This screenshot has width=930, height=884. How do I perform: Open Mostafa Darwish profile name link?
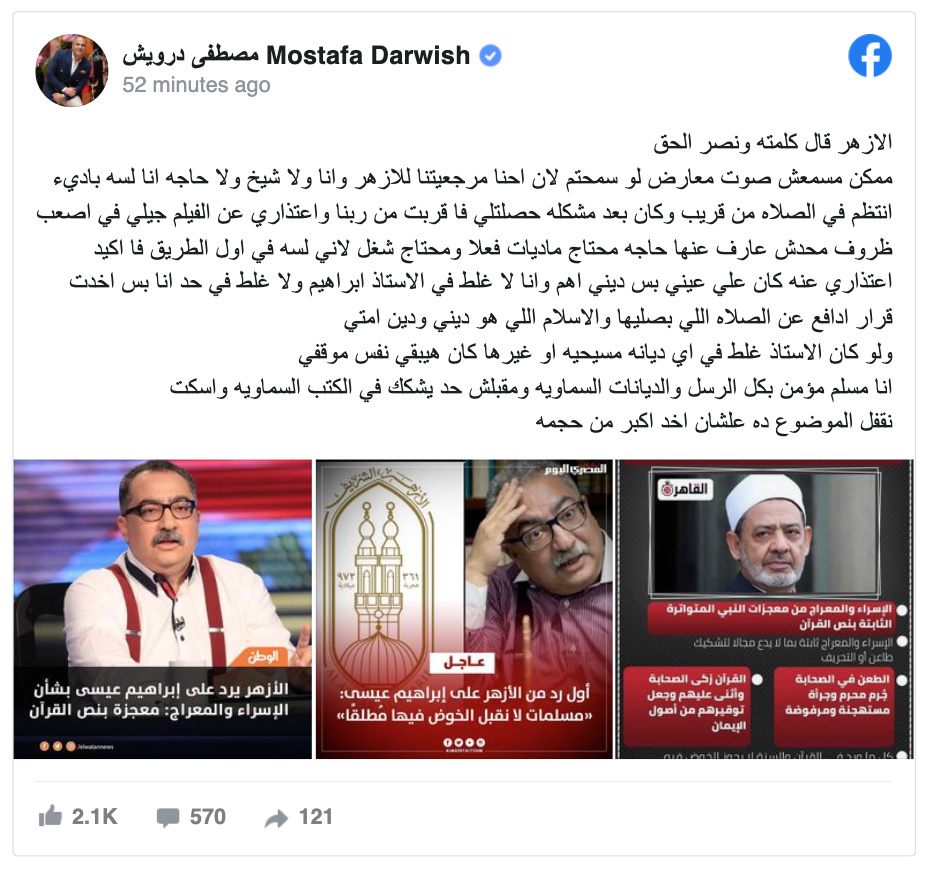click(296, 55)
